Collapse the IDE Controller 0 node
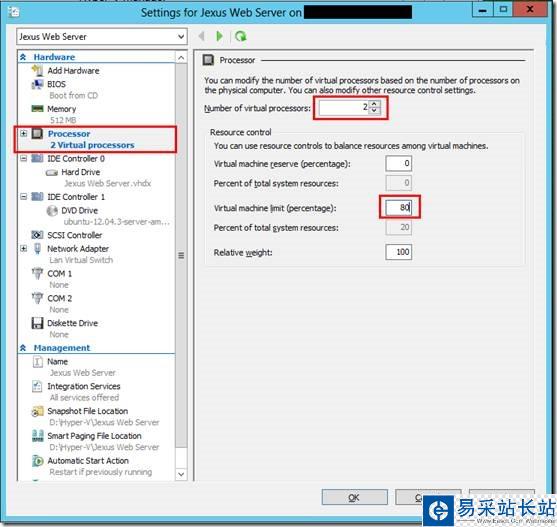The width and height of the screenshot is (557, 527). (23, 158)
